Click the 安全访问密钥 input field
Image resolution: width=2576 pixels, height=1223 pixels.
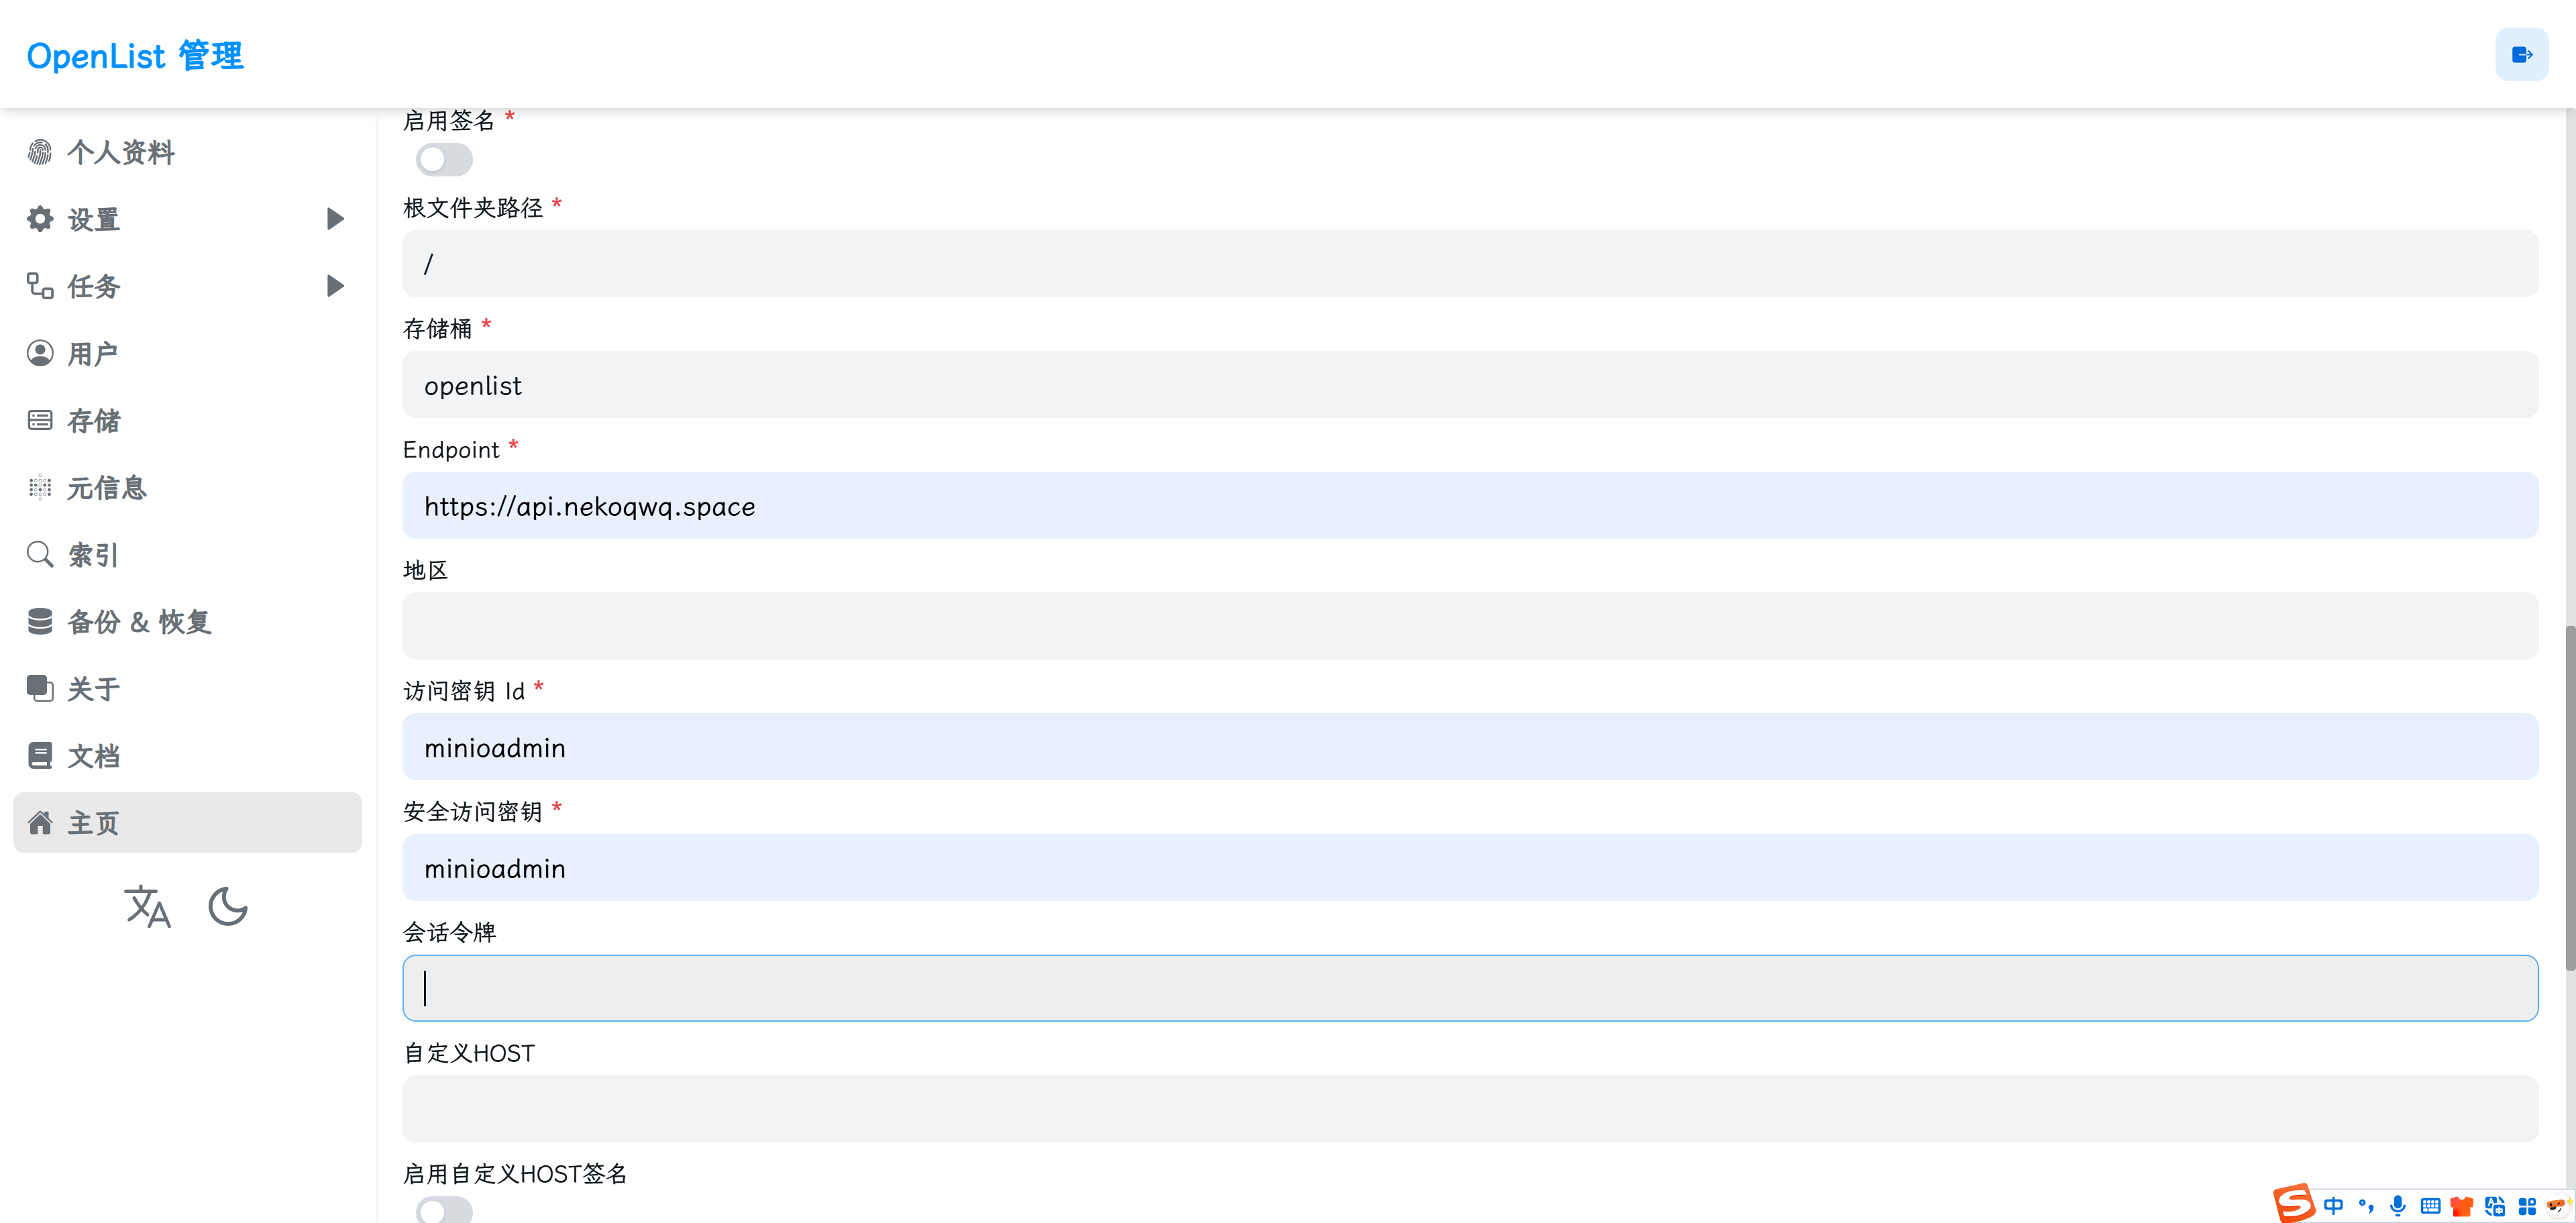click(1470, 868)
